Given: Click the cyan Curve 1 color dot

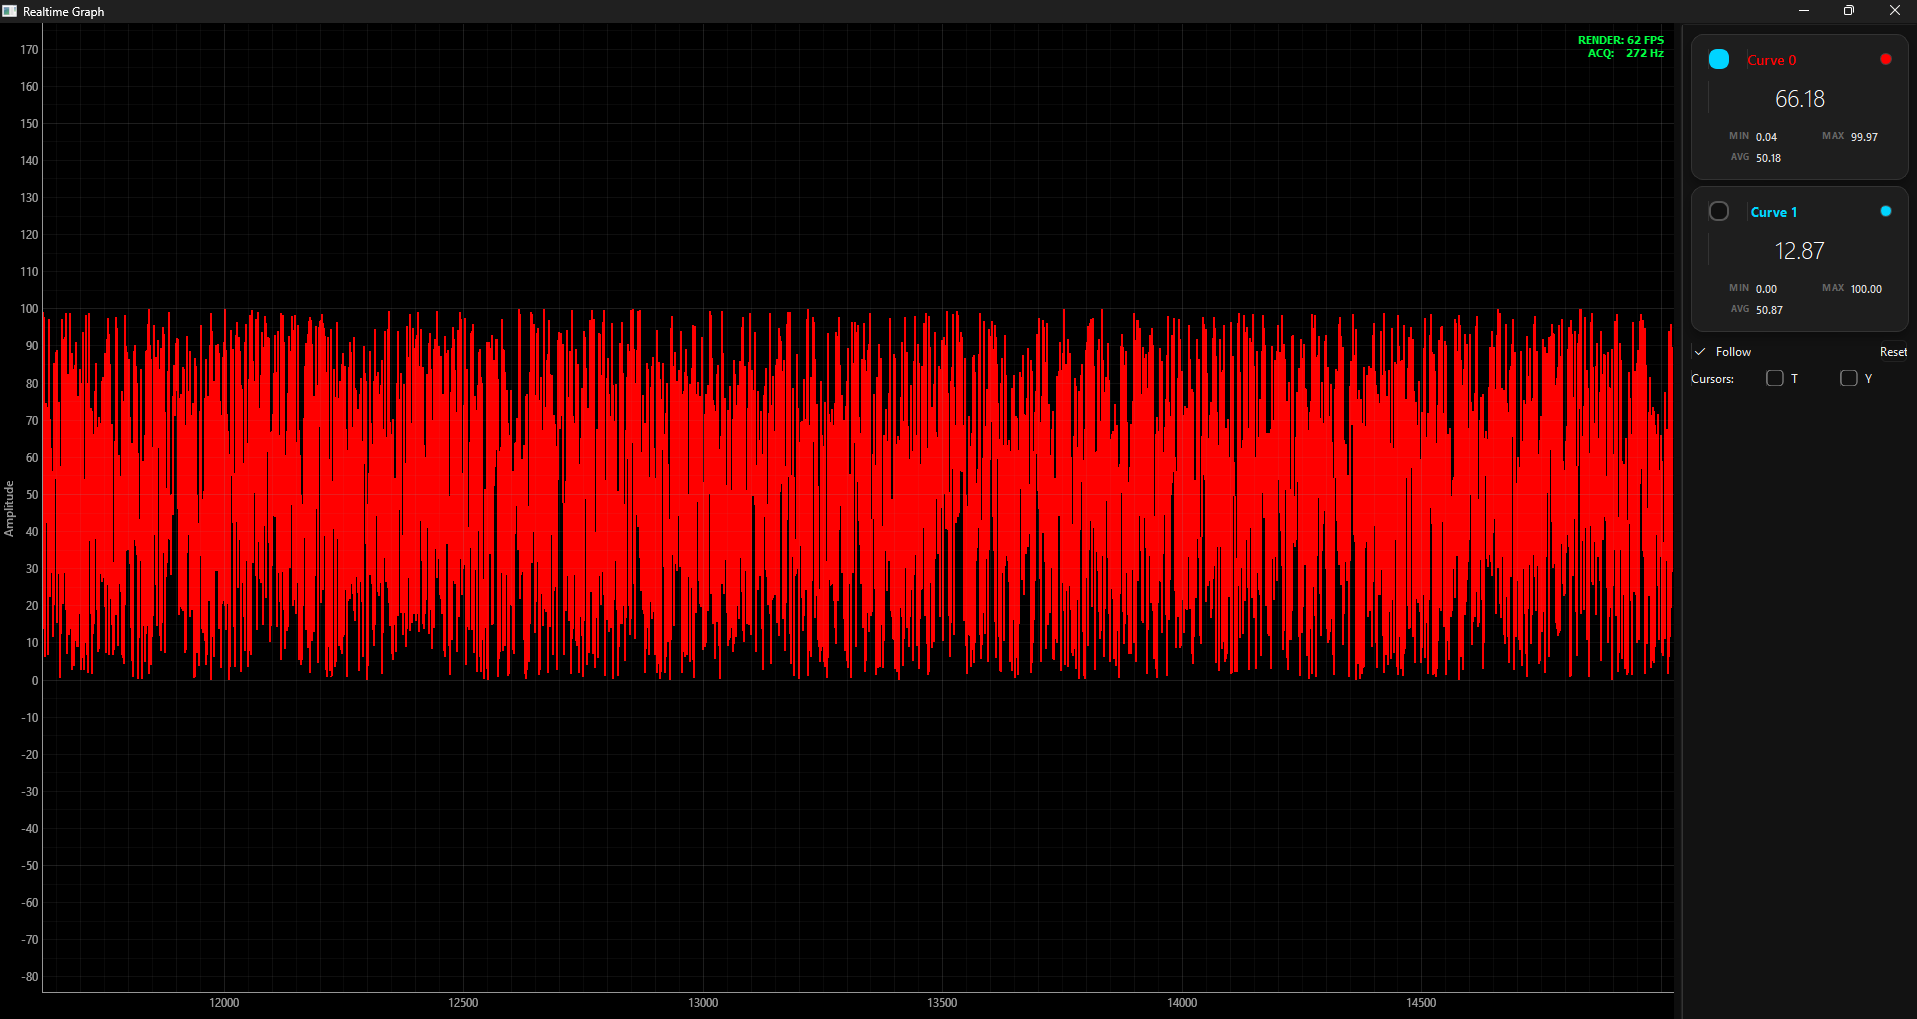Looking at the screenshot, I should point(1885,211).
